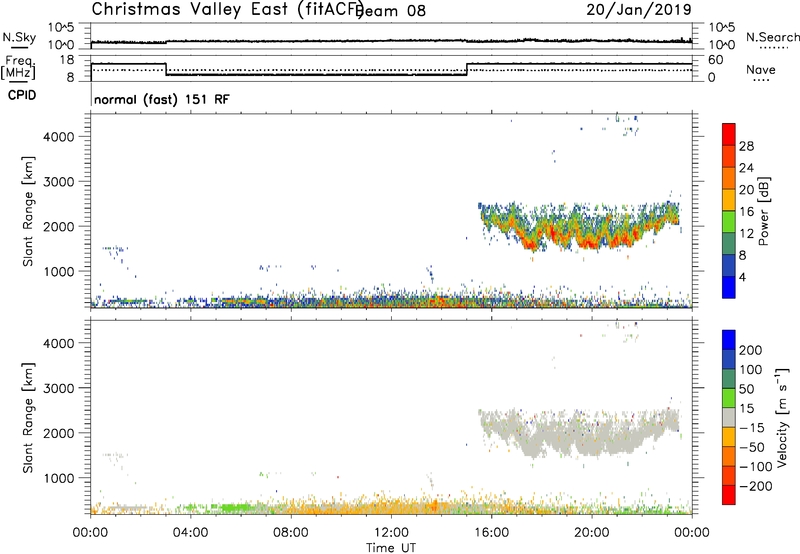The image size is (800, 554).
Task: Click the "N.Search" legend label
Action: point(772,37)
